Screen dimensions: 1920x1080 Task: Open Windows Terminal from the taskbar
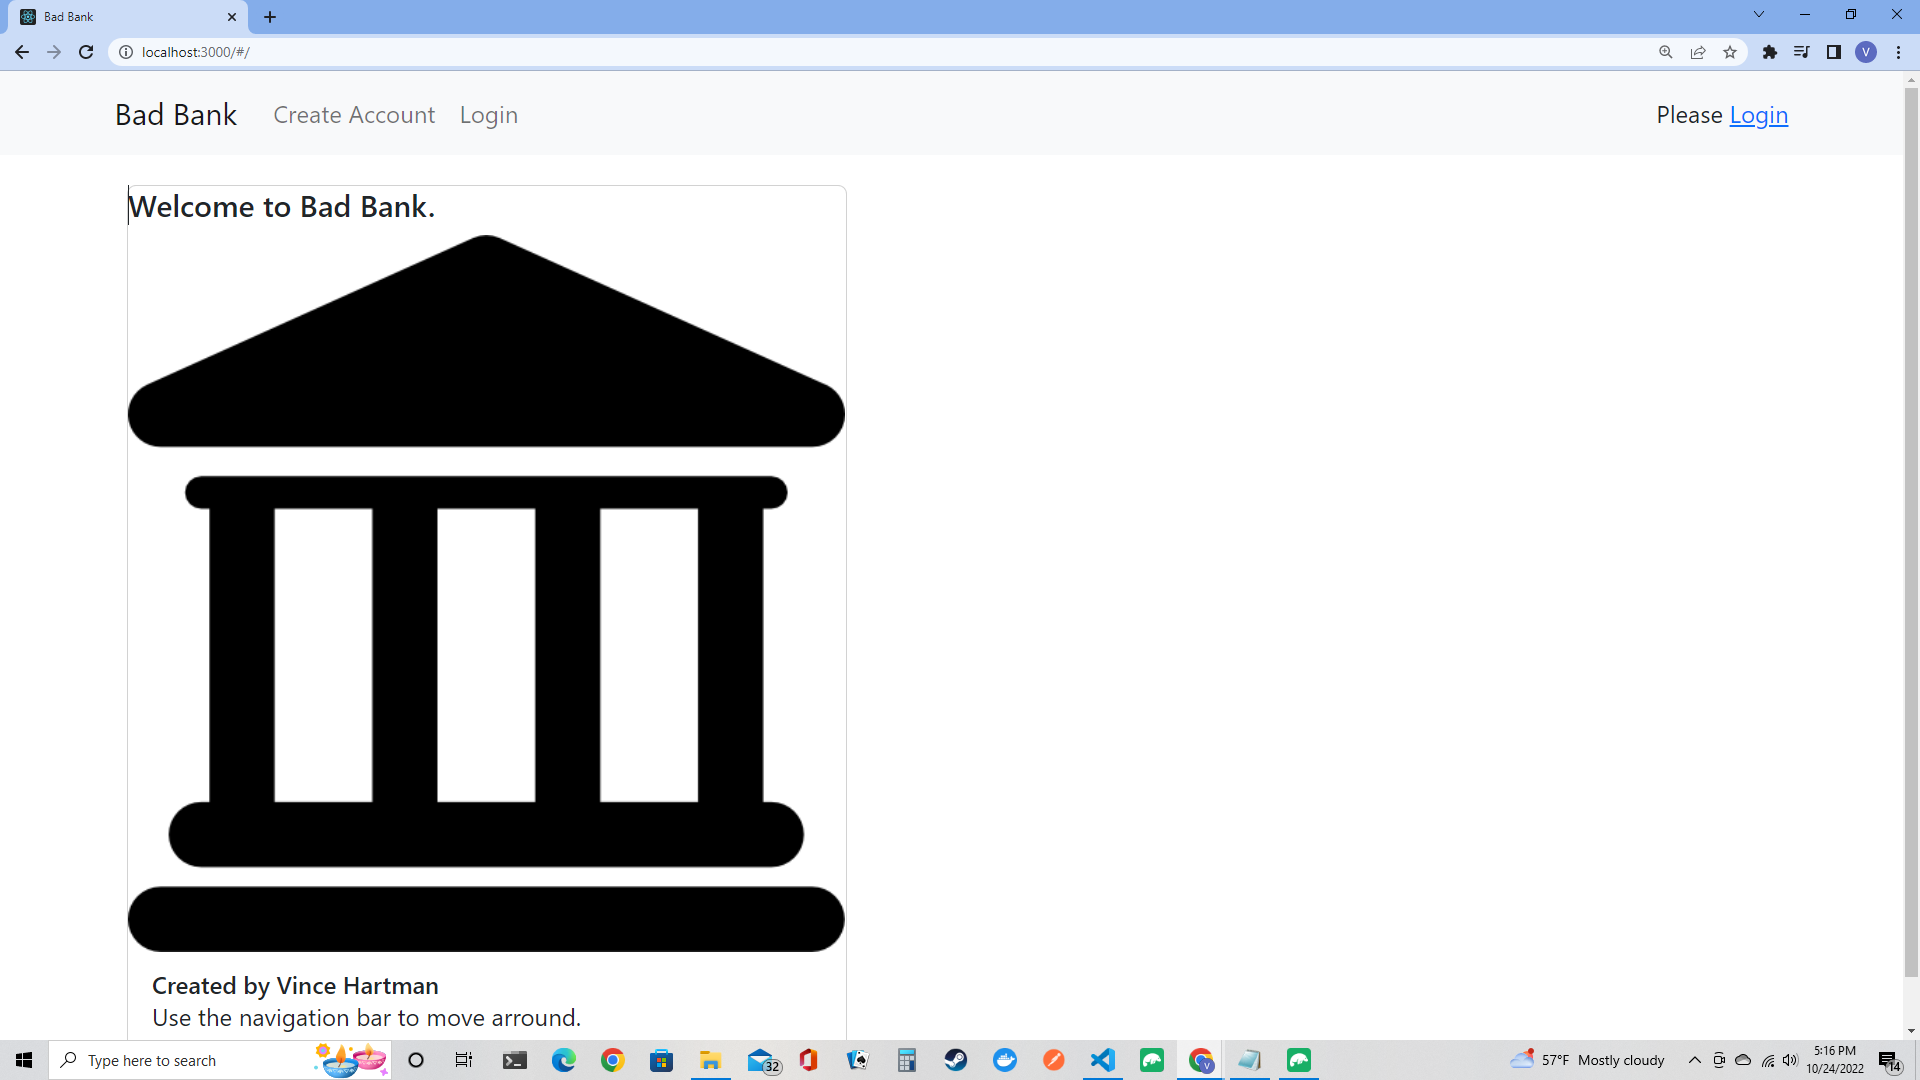pos(514,1060)
